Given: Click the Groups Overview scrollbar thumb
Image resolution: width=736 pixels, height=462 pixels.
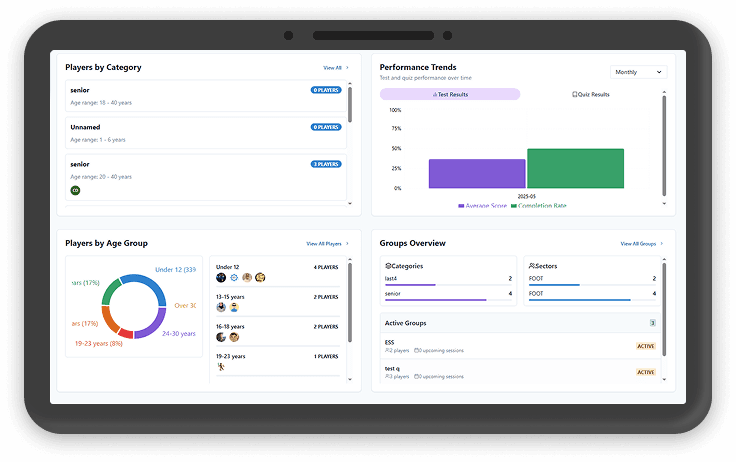Looking at the screenshot, I should pyautogui.click(x=664, y=309).
